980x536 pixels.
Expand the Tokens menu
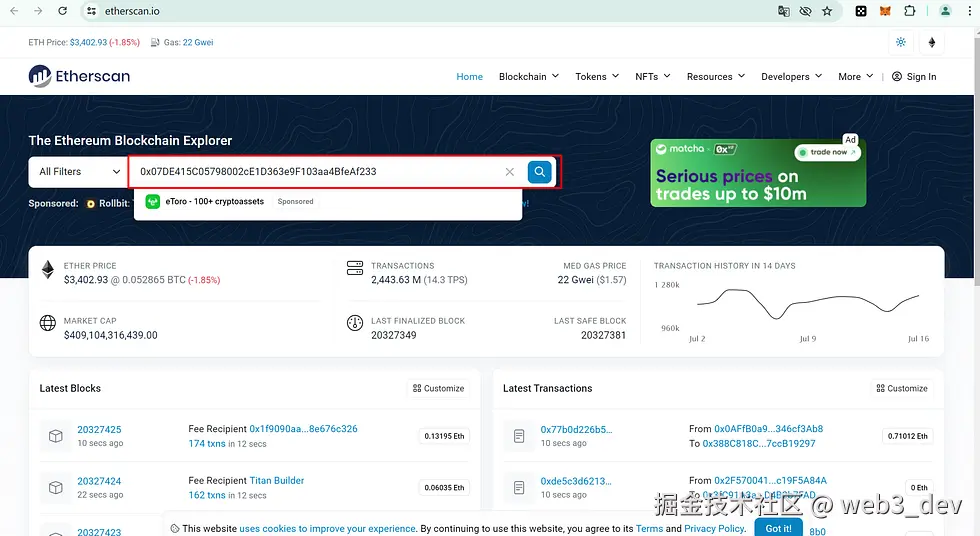[x=597, y=76]
